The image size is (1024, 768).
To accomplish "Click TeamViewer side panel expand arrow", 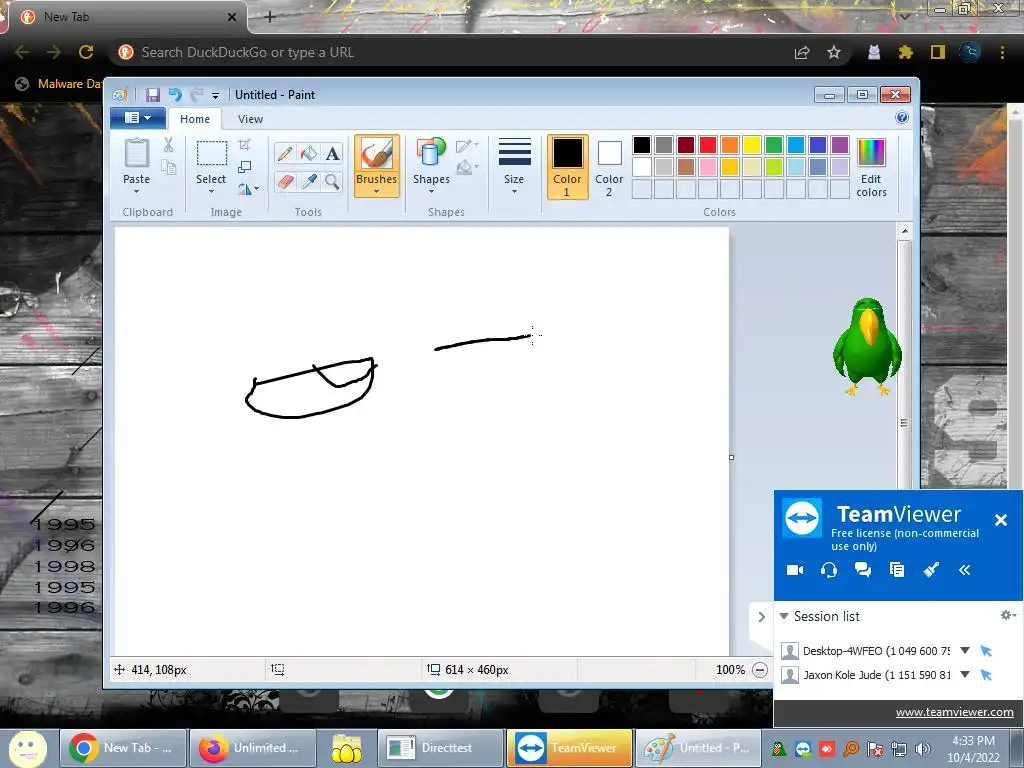I will pyautogui.click(x=761, y=616).
